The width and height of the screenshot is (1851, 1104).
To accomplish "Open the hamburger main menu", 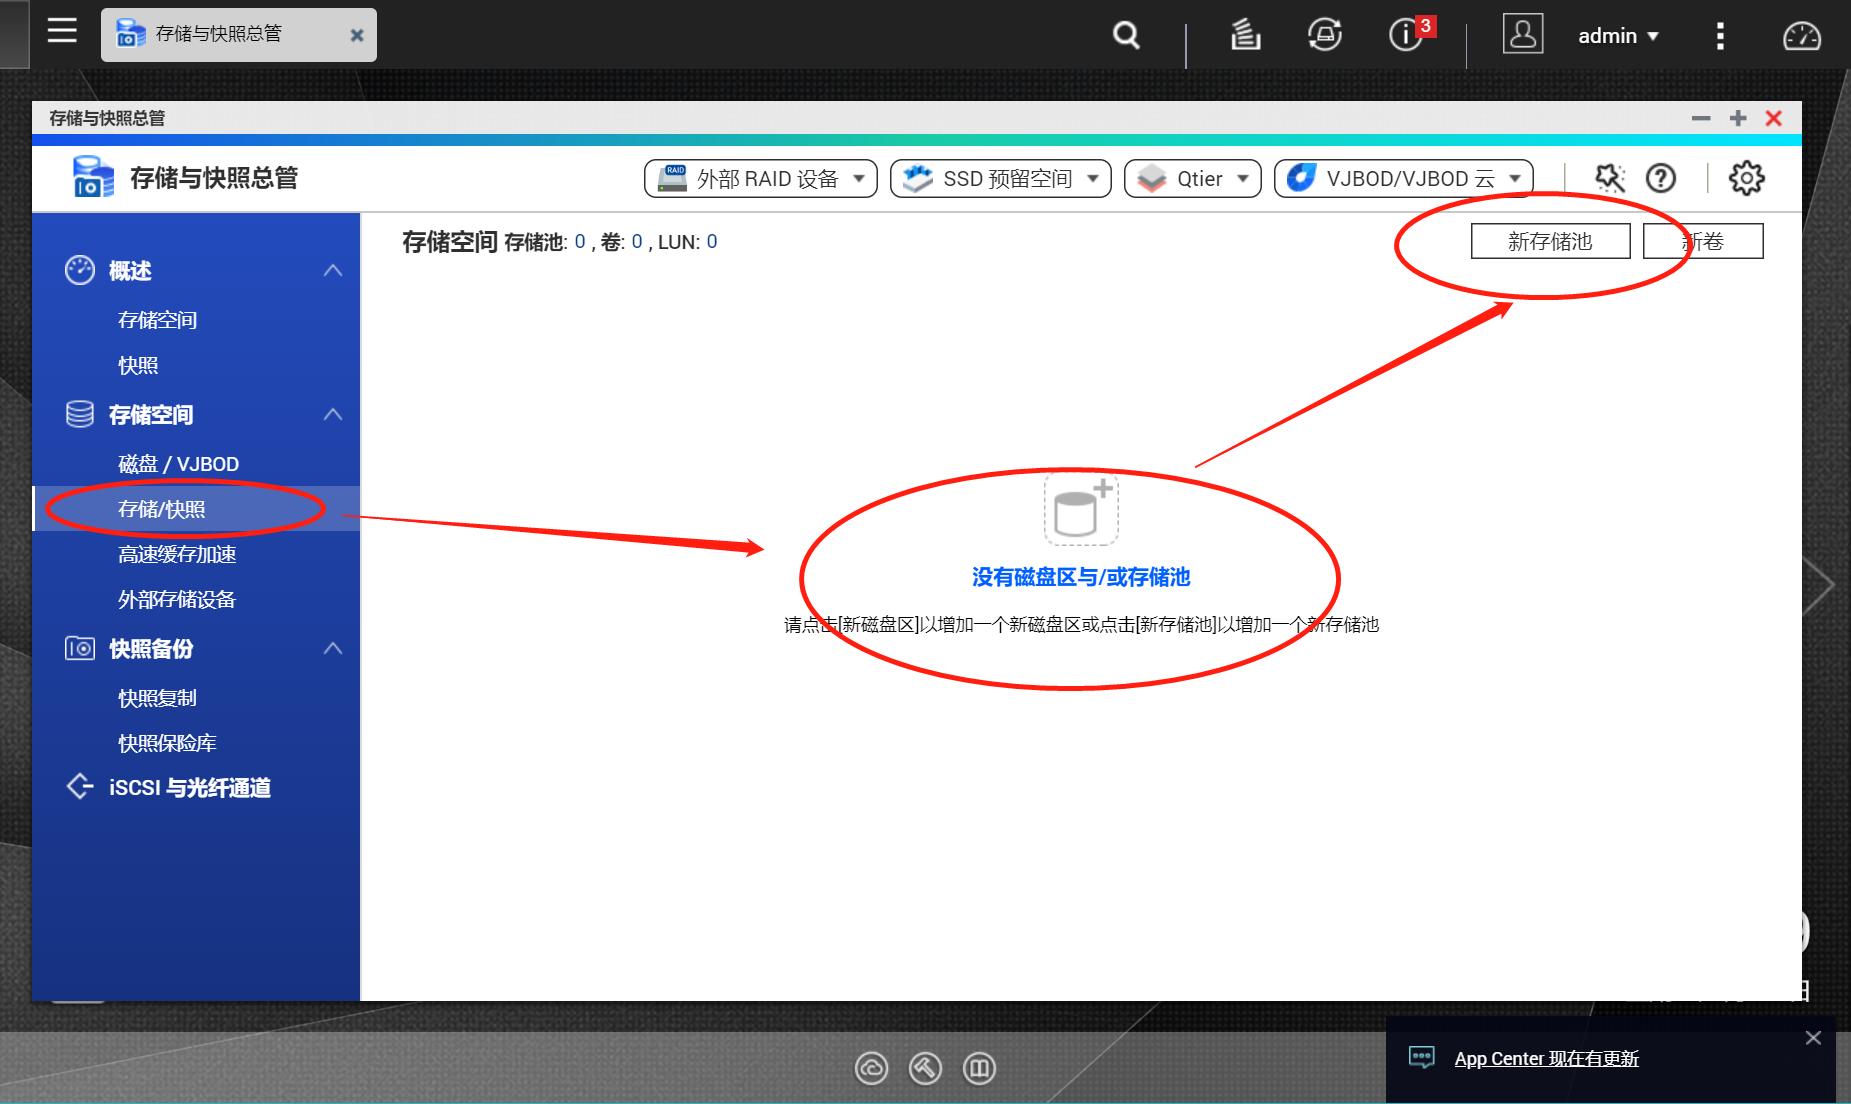I will [62, 32].
